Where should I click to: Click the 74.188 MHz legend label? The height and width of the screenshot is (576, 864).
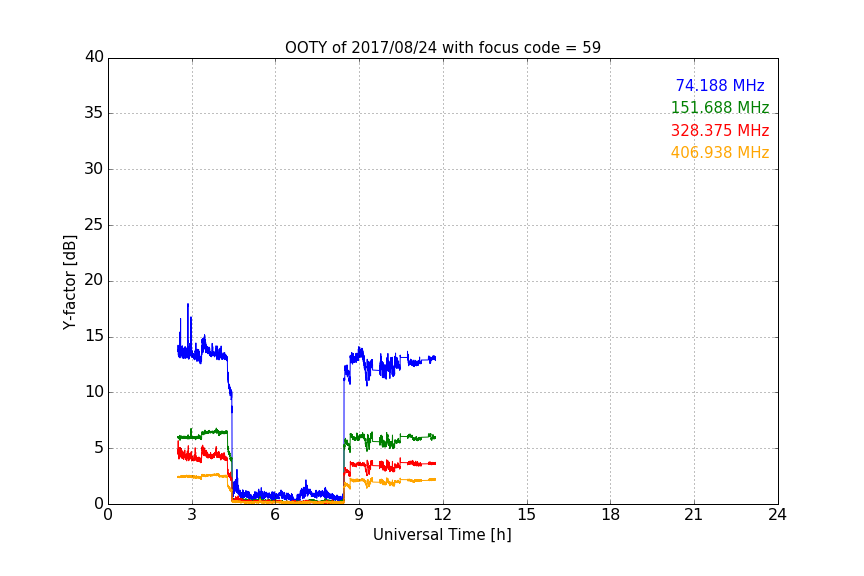pyautogui.click(x=720, y=85)
